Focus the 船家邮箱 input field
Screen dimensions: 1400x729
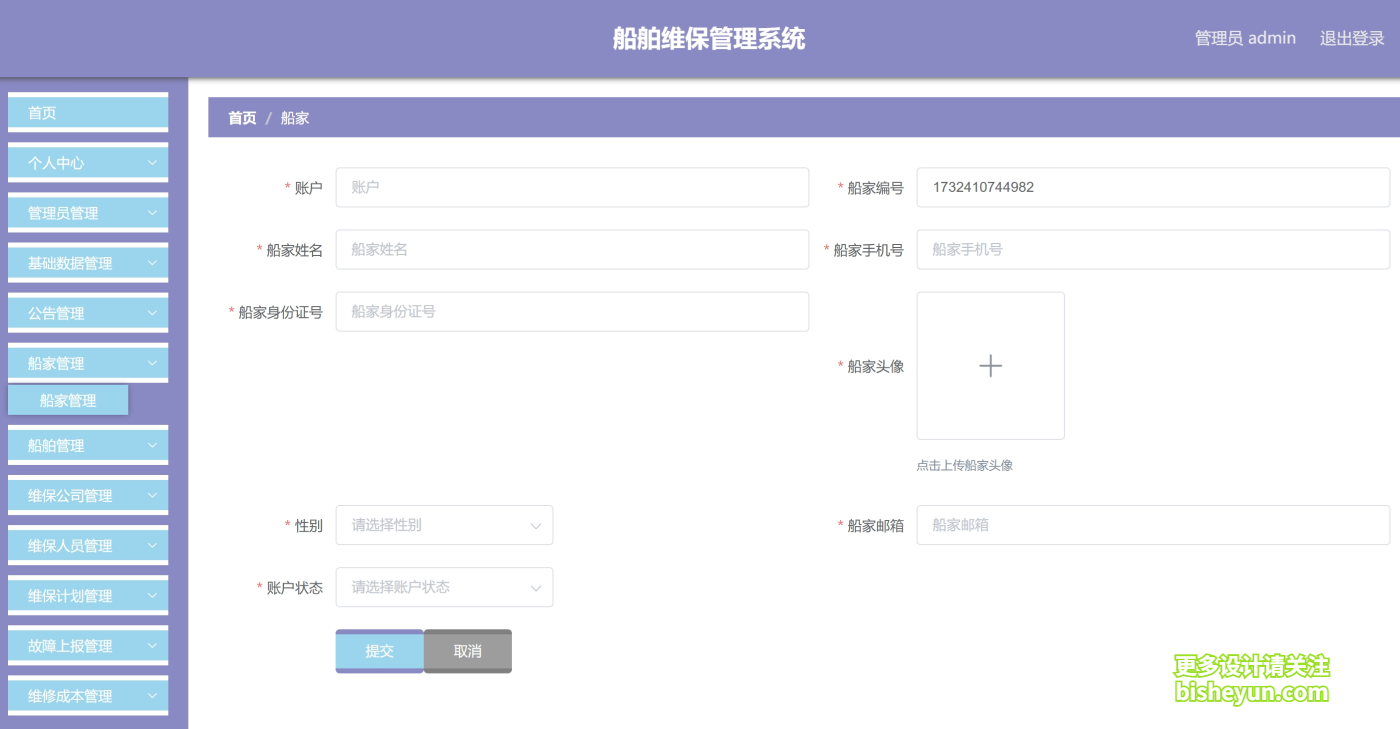click(x=1153, y=525)
